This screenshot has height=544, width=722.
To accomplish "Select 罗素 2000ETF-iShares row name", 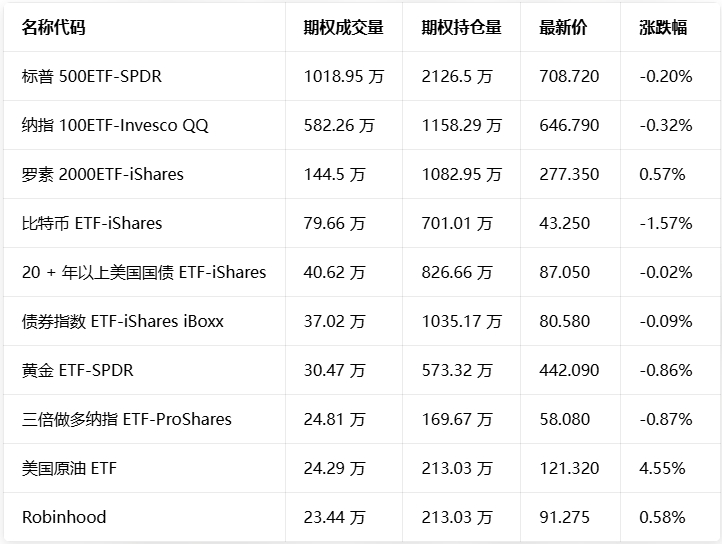I will coord(102,174).
